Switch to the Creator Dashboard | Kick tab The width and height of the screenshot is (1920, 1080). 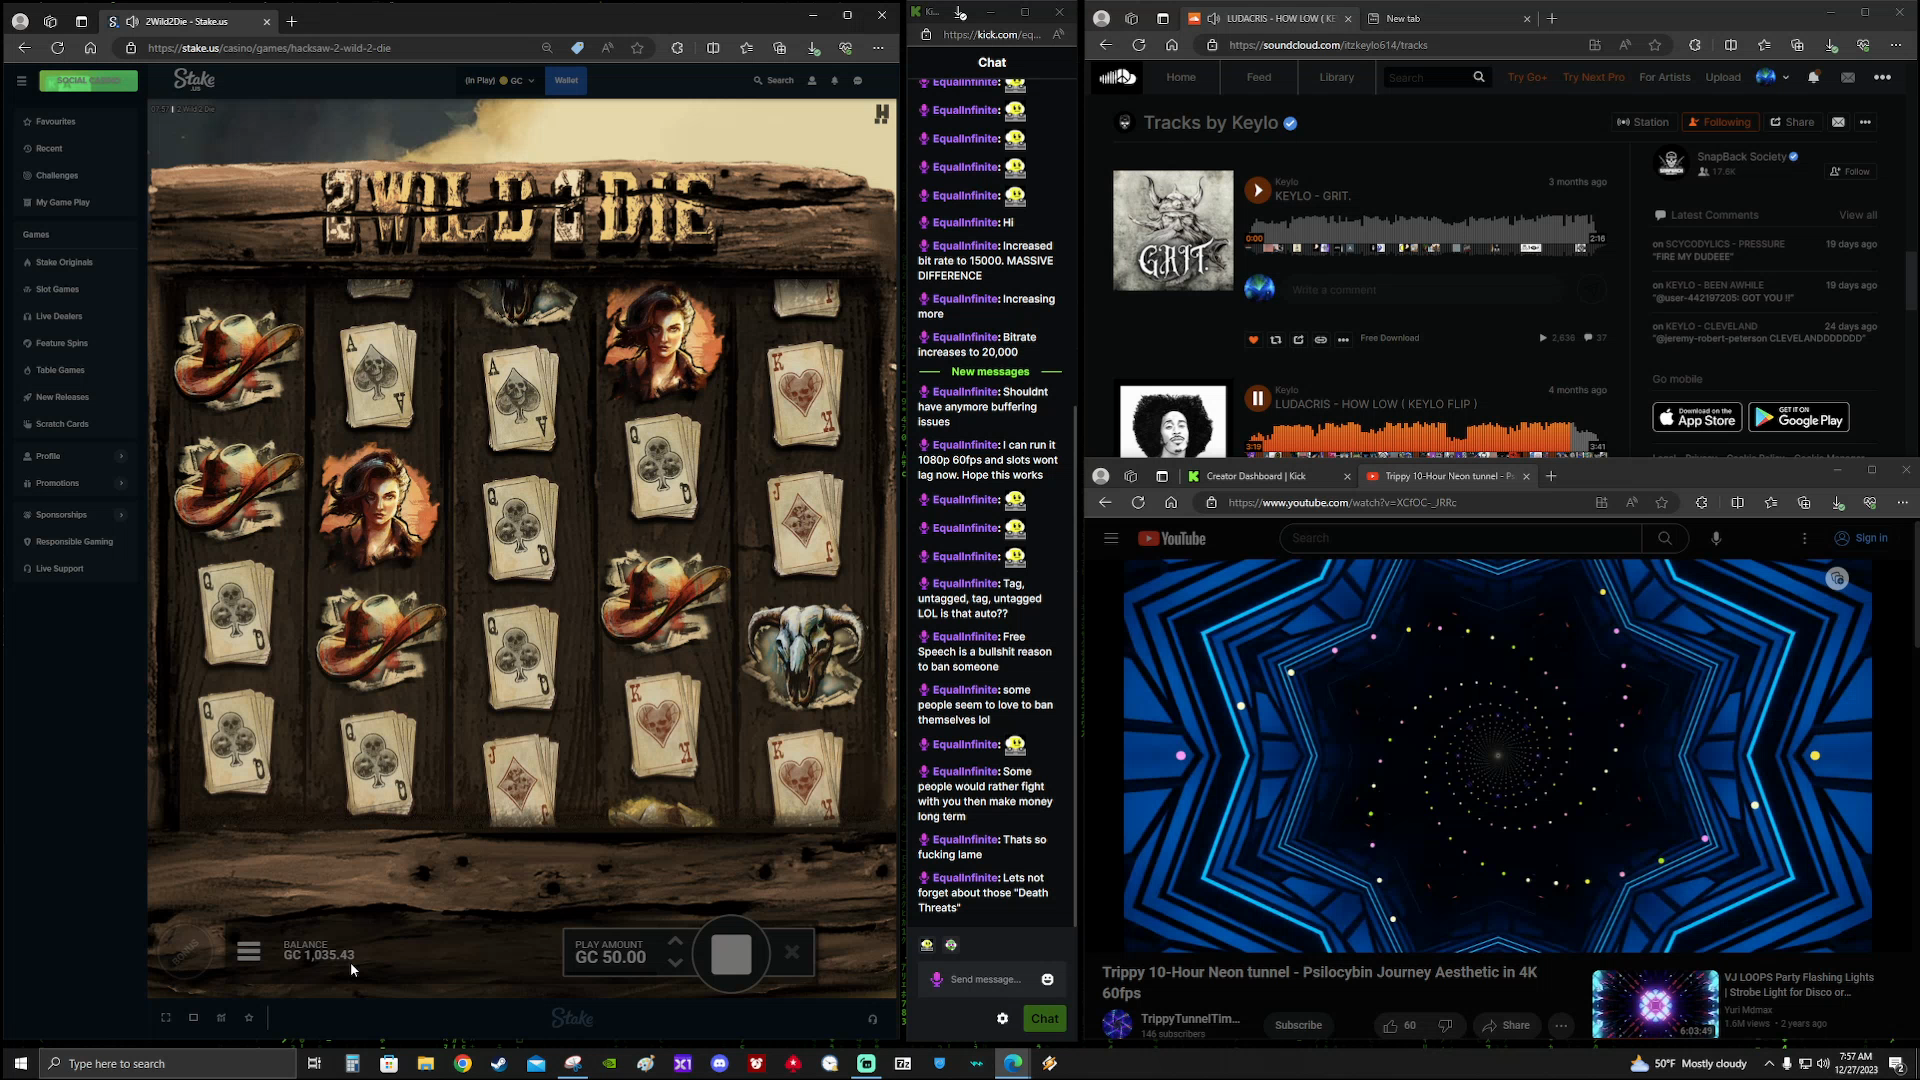pos(1255,476)
